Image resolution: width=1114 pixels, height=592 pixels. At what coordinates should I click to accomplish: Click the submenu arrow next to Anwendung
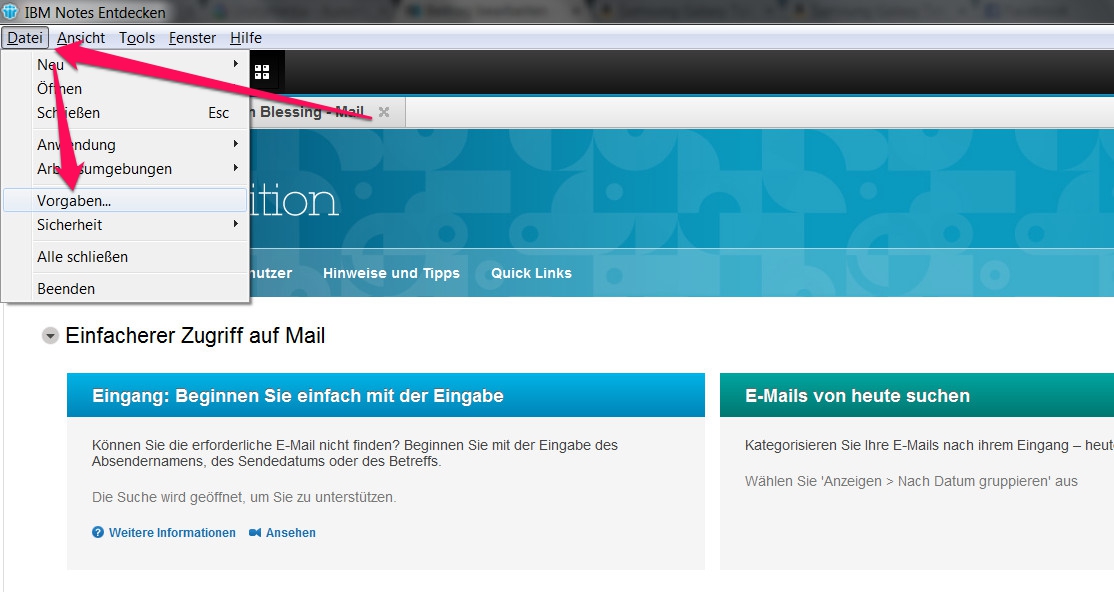click(x=235, y=144)
